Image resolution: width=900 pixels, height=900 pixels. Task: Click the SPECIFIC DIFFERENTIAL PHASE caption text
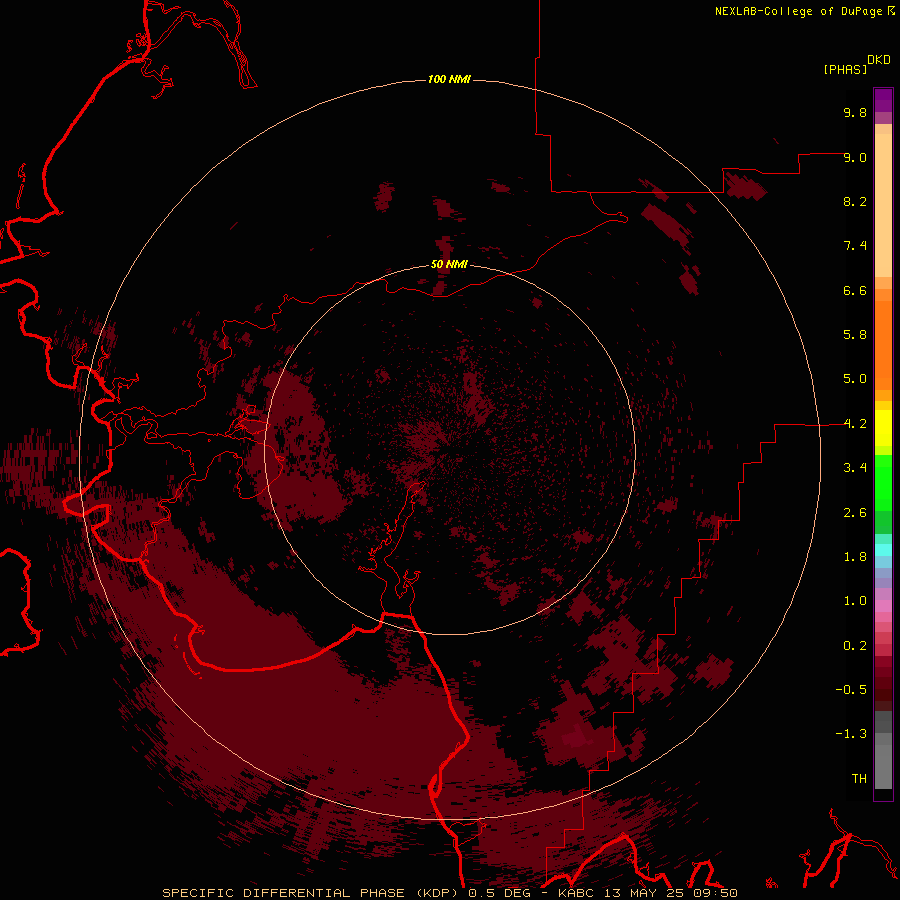coord(285,893)
